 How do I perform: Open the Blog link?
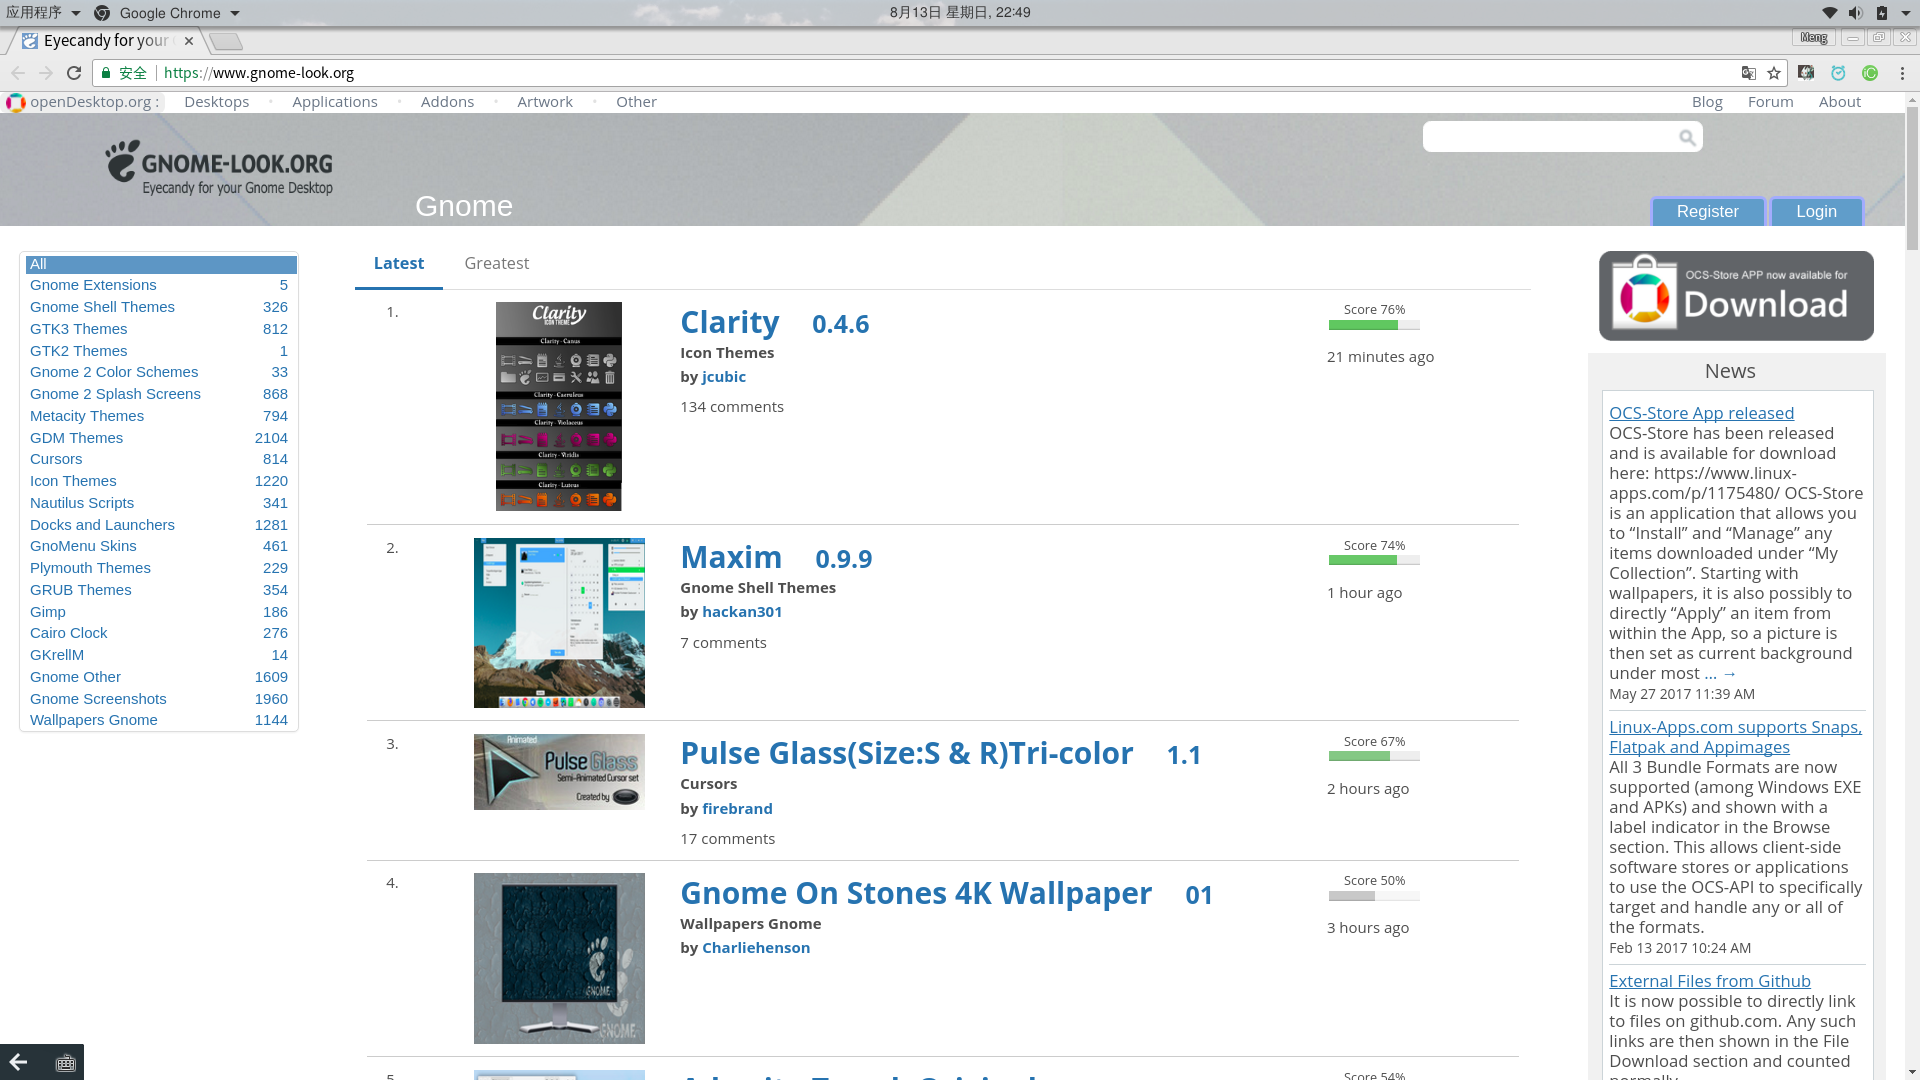[1707, 102]
